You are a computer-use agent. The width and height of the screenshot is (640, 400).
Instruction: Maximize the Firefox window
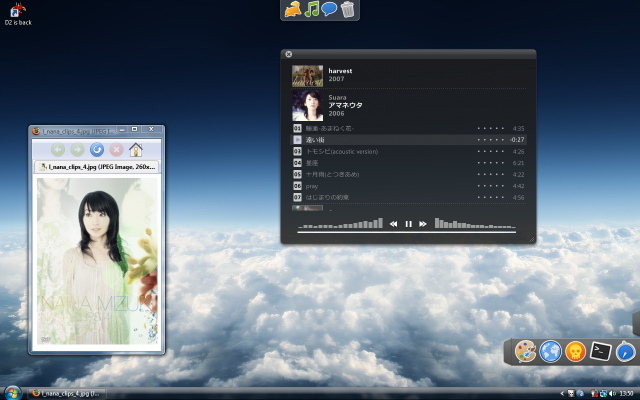point(134,129)
